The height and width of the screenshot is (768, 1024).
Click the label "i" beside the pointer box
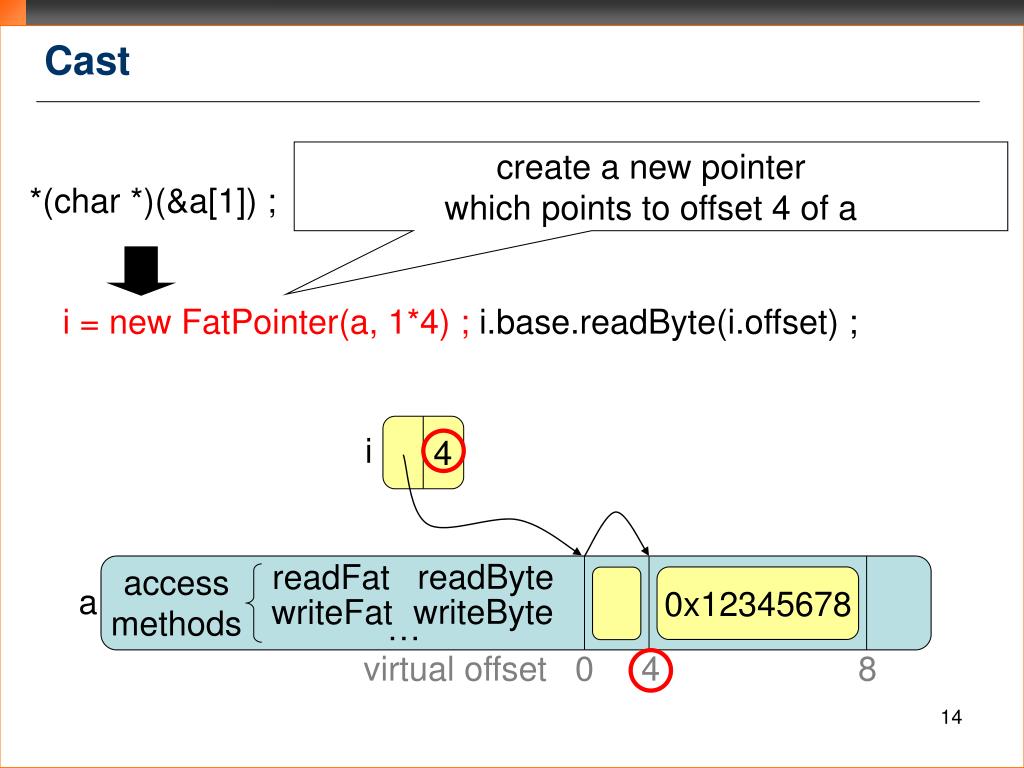click(x=369, y=451)
